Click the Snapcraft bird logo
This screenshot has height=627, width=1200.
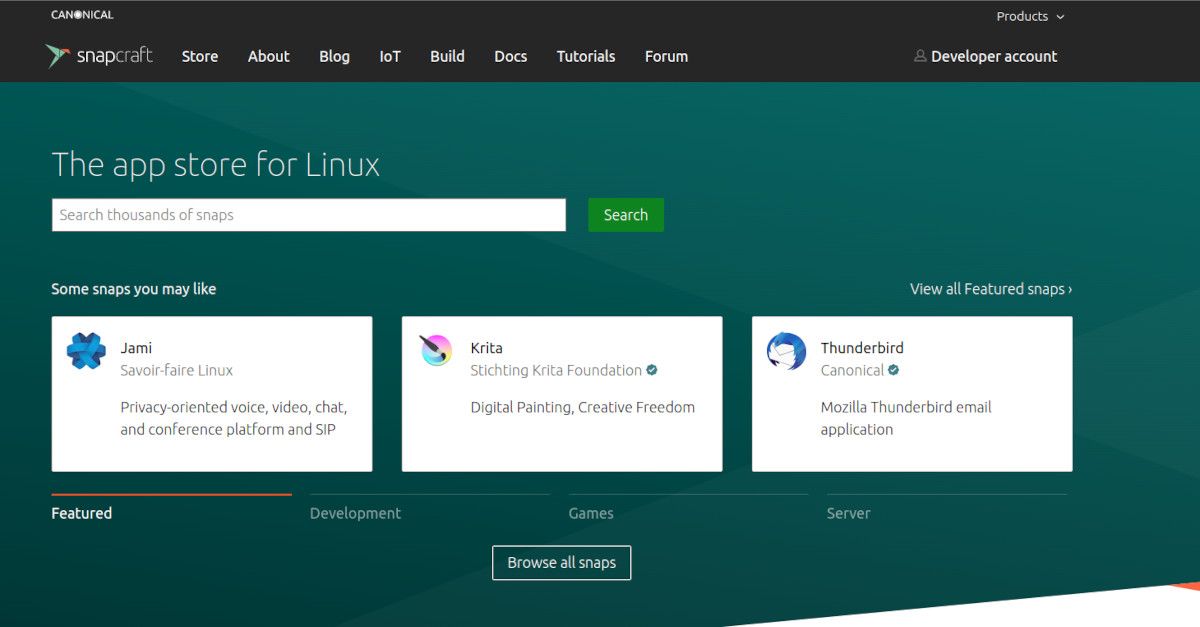[57, 56]
